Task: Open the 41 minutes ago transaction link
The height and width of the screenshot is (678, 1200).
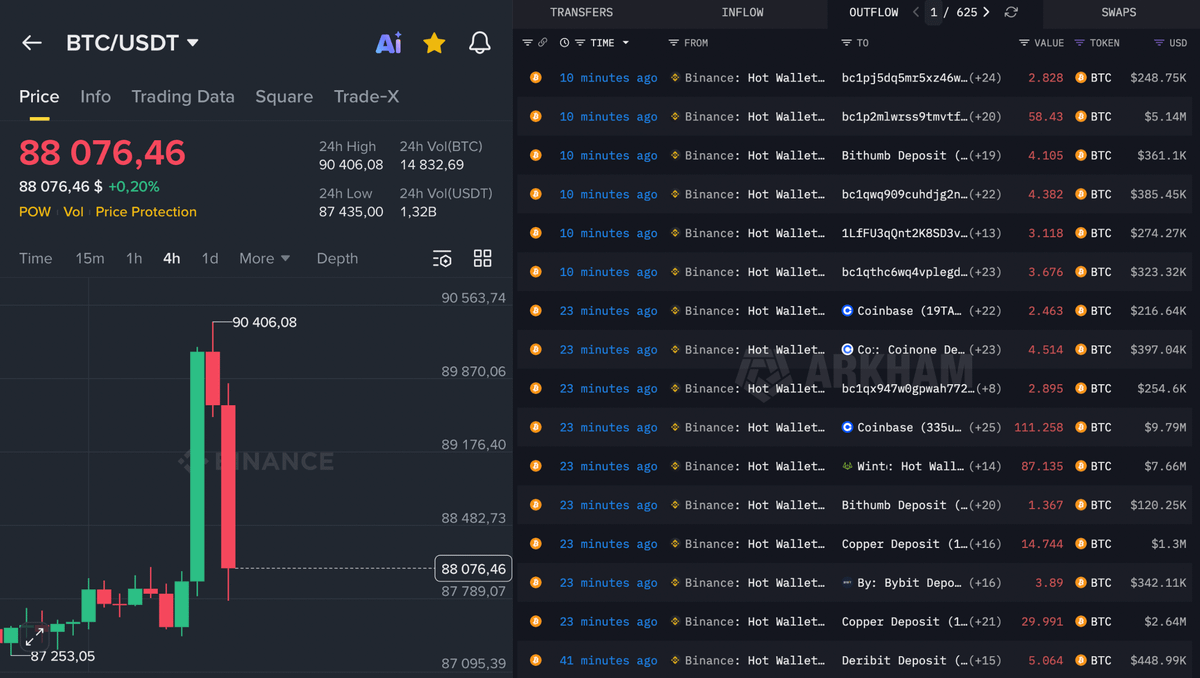Action: (x=608, y=660)
